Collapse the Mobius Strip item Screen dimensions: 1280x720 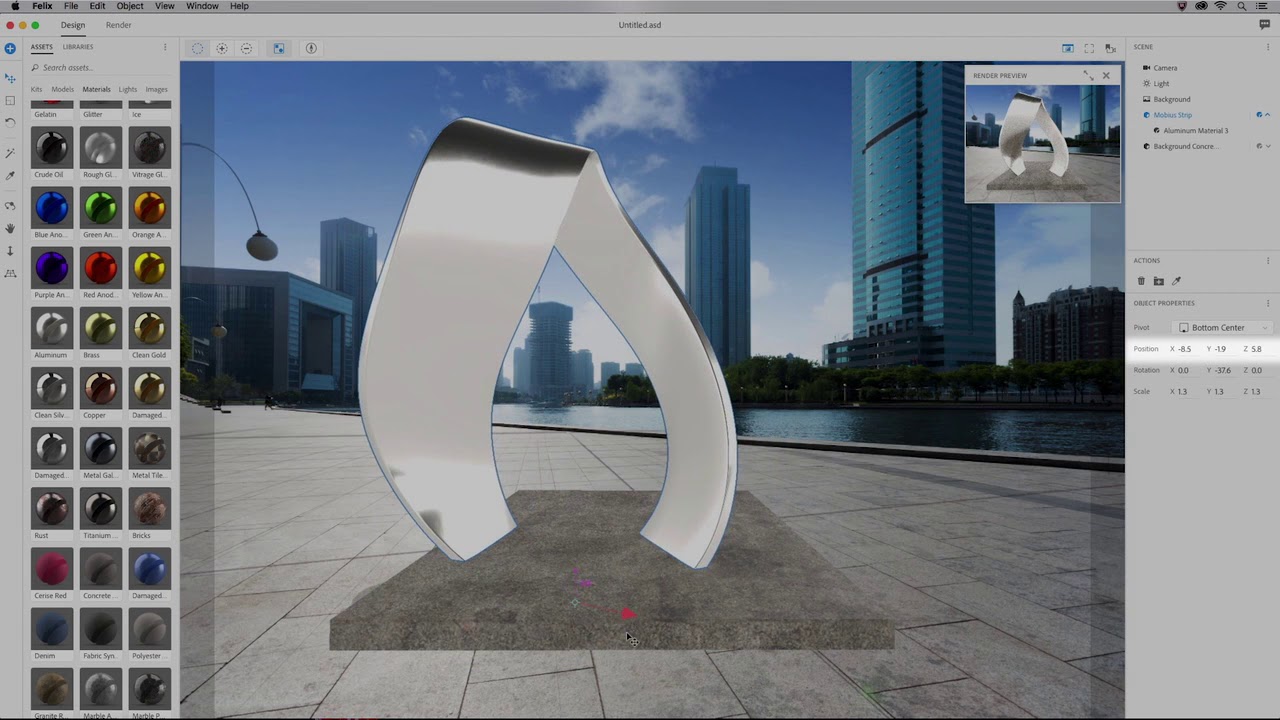pos(1268,115)
